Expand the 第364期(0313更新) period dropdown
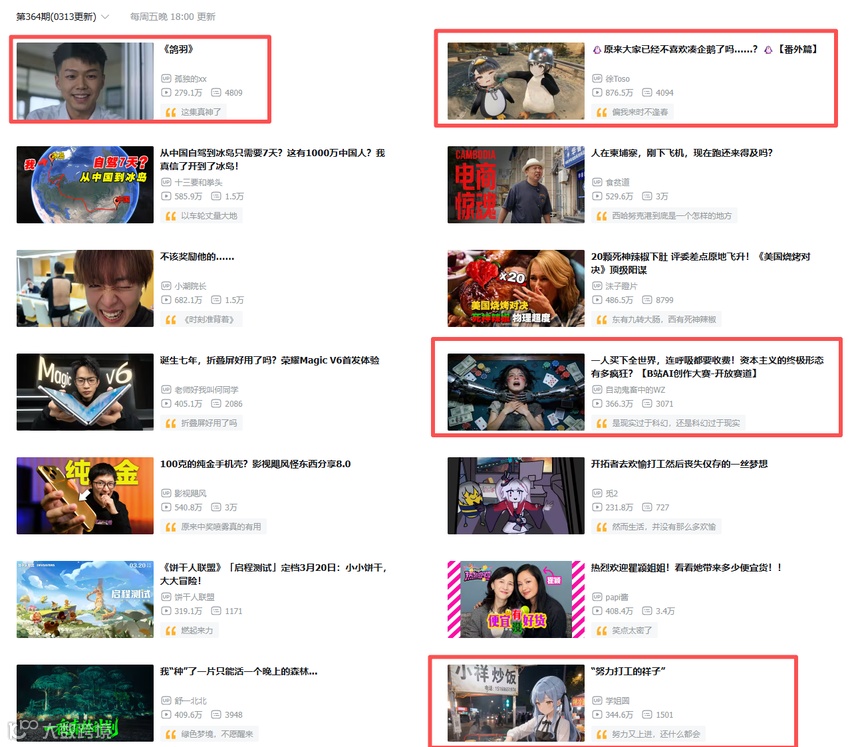The width and height of the screenshot is (850, 747). pos(62,17)
